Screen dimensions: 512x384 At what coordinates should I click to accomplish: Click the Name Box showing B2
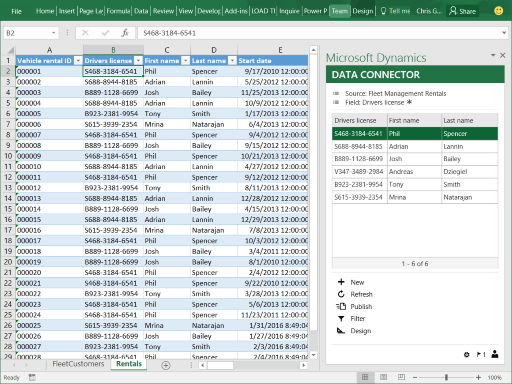click(x=27, y=33)
